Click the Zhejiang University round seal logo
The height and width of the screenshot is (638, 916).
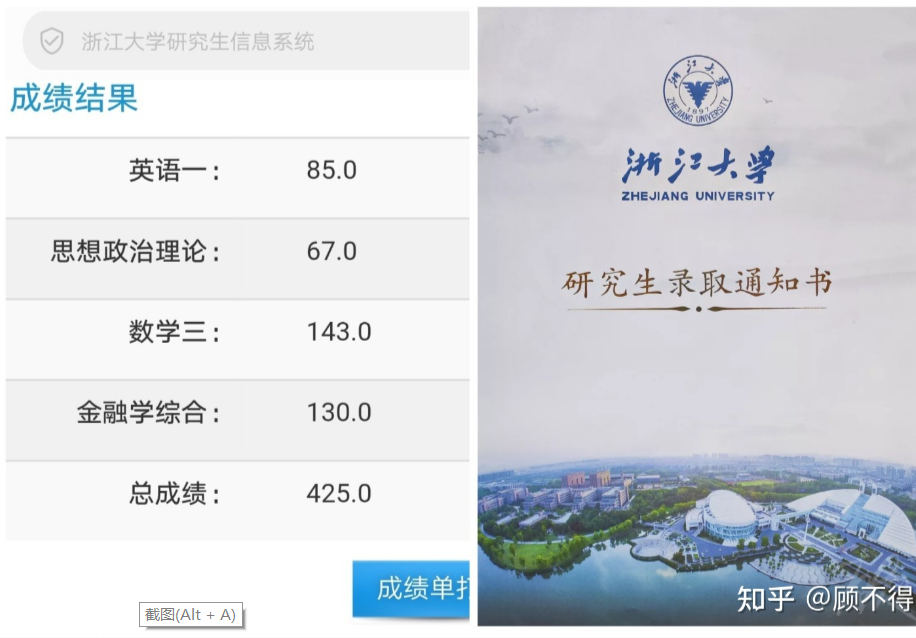(x=698, y=90)
